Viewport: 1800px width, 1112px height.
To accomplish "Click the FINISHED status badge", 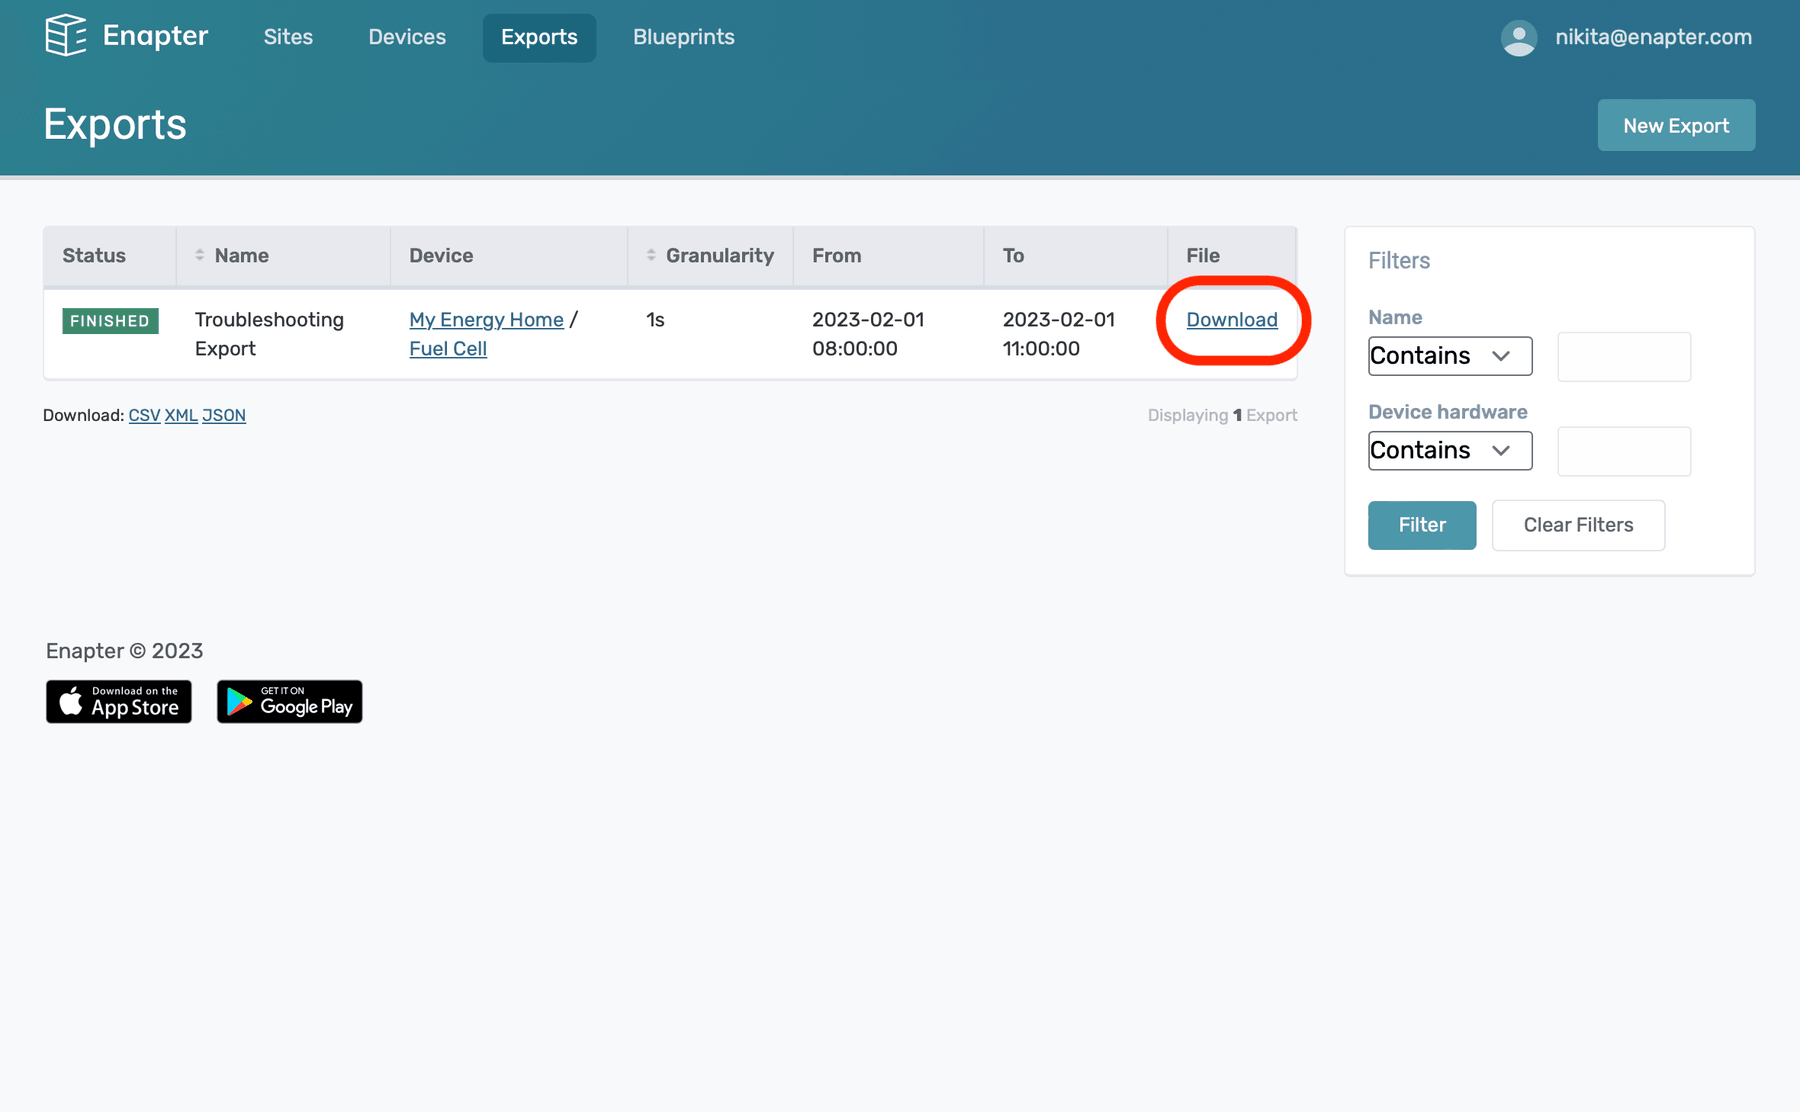I will click(x=110, y=321).
